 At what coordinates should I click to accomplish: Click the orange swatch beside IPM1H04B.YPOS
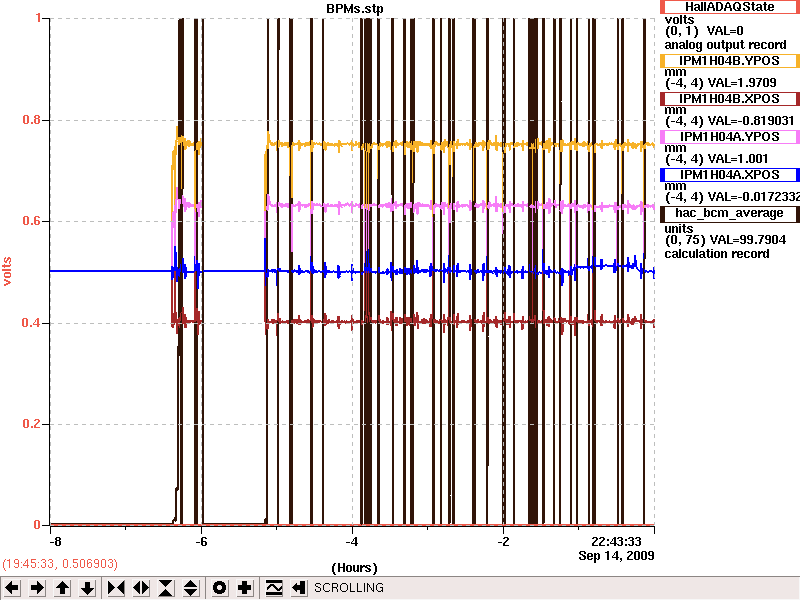pyautogui.click(x=663, y=61)
